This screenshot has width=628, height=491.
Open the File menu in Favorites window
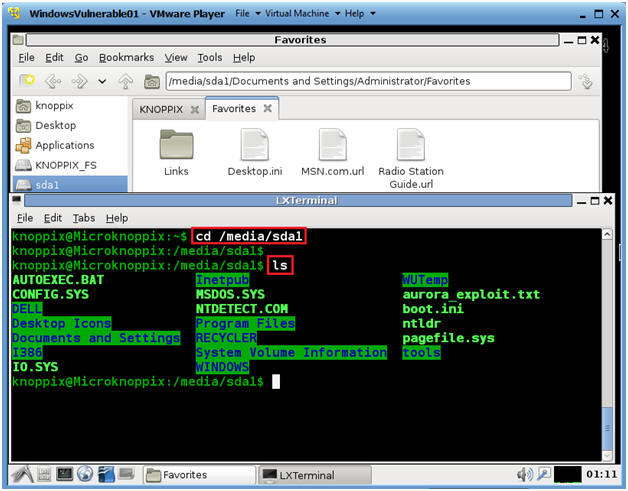(26, 58)
